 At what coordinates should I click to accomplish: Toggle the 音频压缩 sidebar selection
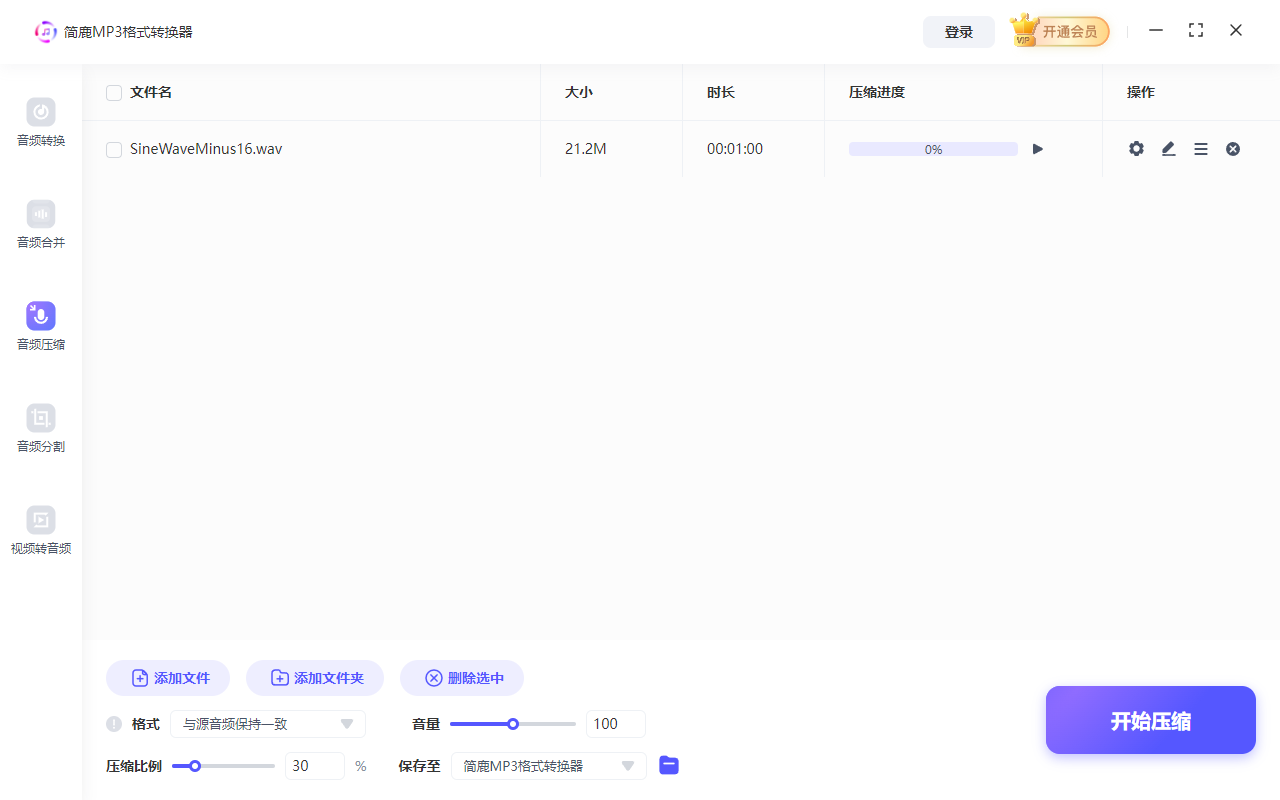(x=40, y=326)
